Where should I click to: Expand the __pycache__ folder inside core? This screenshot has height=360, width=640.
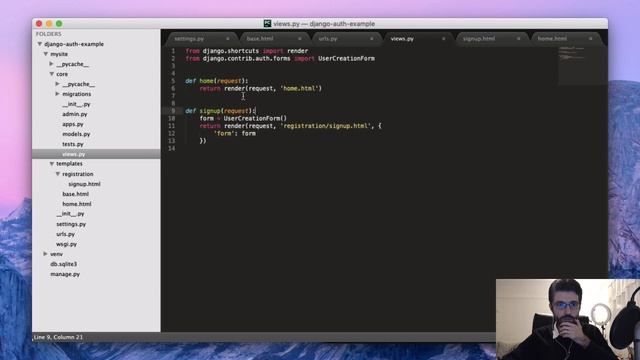[58, 84]
